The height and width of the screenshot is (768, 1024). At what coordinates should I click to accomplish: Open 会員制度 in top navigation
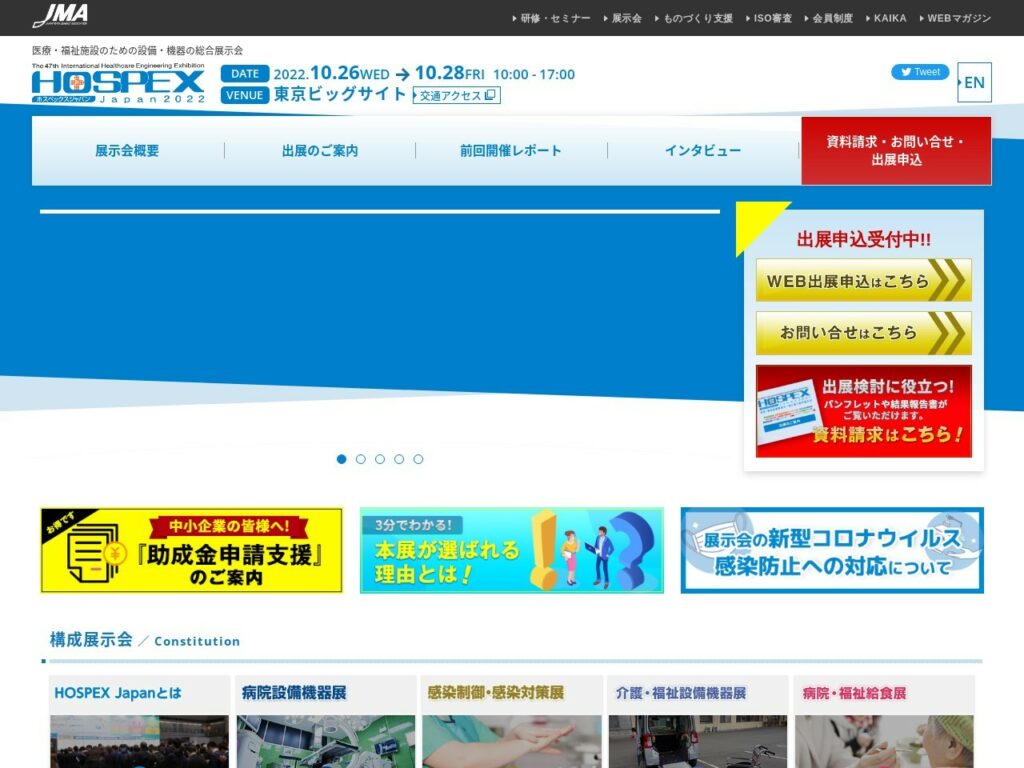[x=829, y=18]
